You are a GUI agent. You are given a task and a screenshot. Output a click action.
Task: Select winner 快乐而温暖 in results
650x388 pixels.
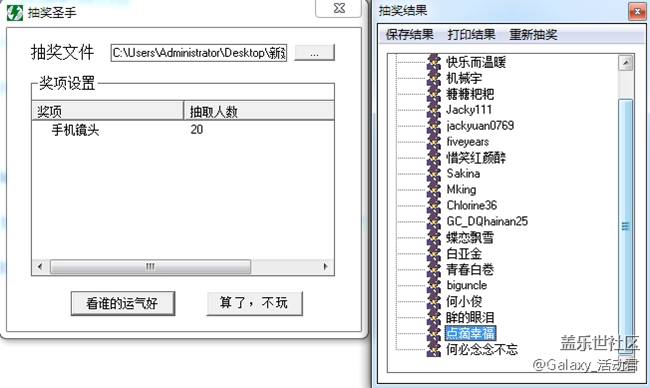(476, 62)
